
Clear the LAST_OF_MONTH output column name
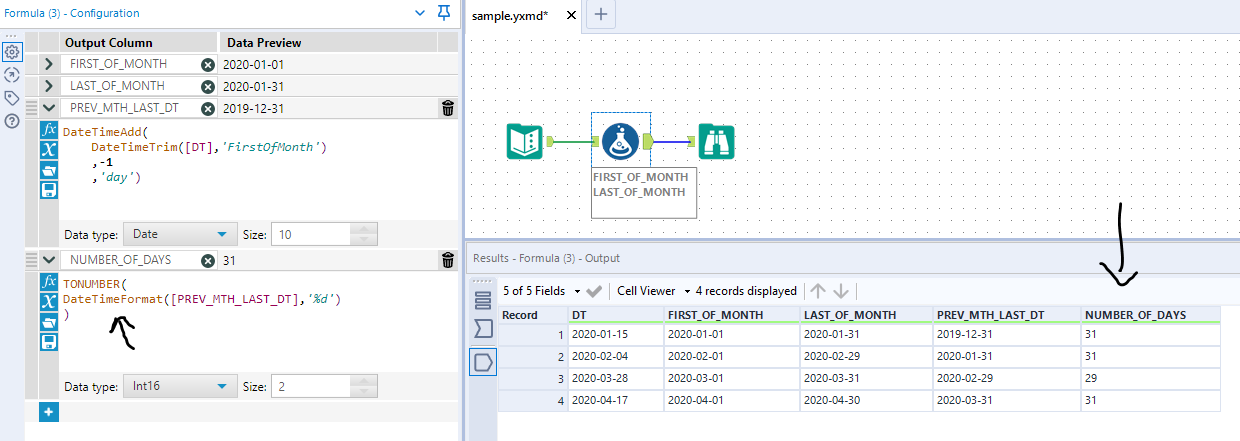207,86
